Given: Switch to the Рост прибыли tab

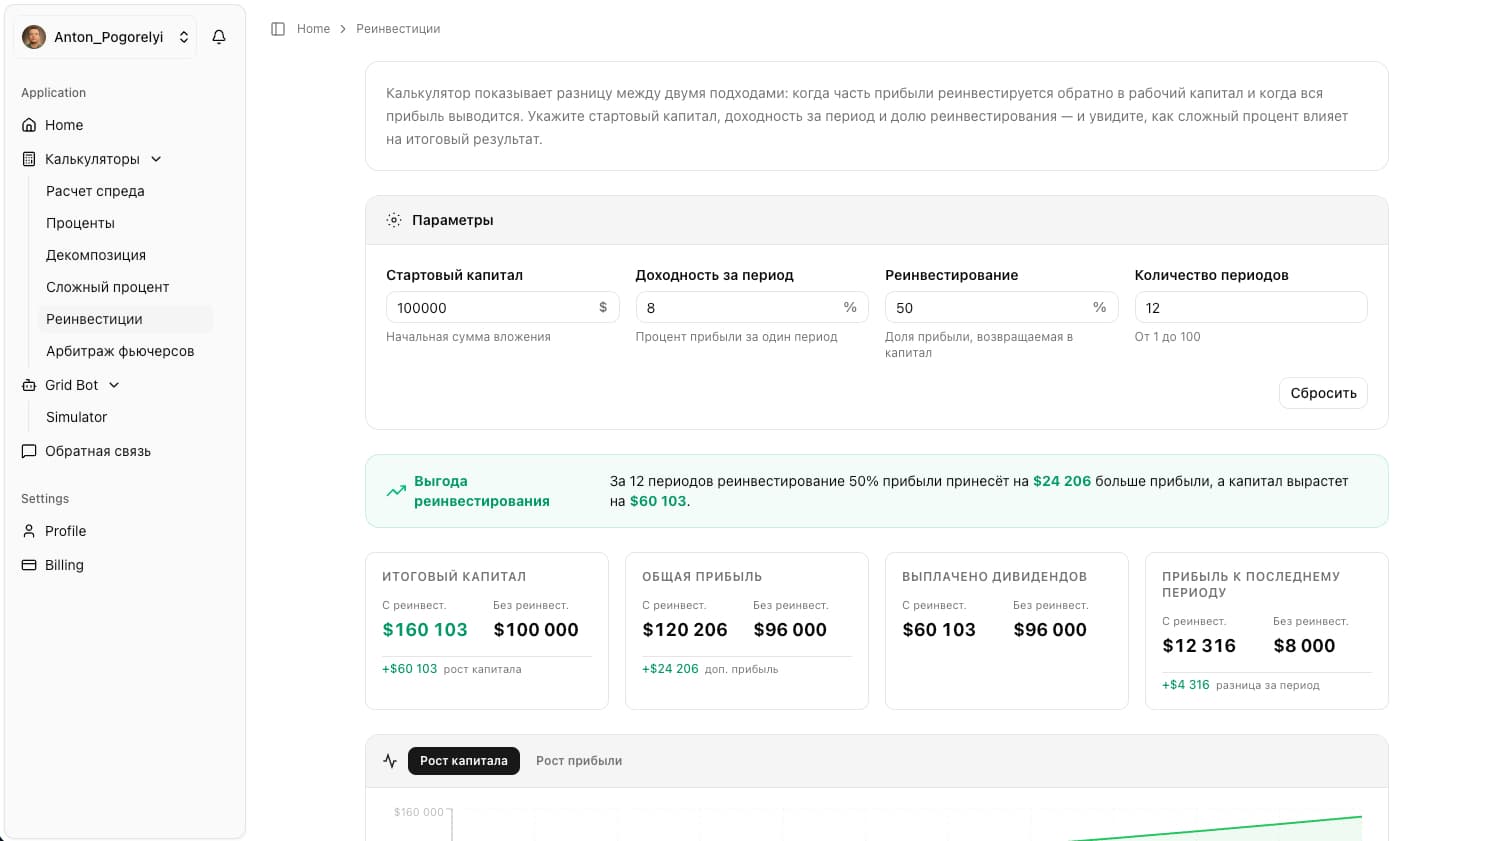Looking at the screenshot, I should point(579,761).
